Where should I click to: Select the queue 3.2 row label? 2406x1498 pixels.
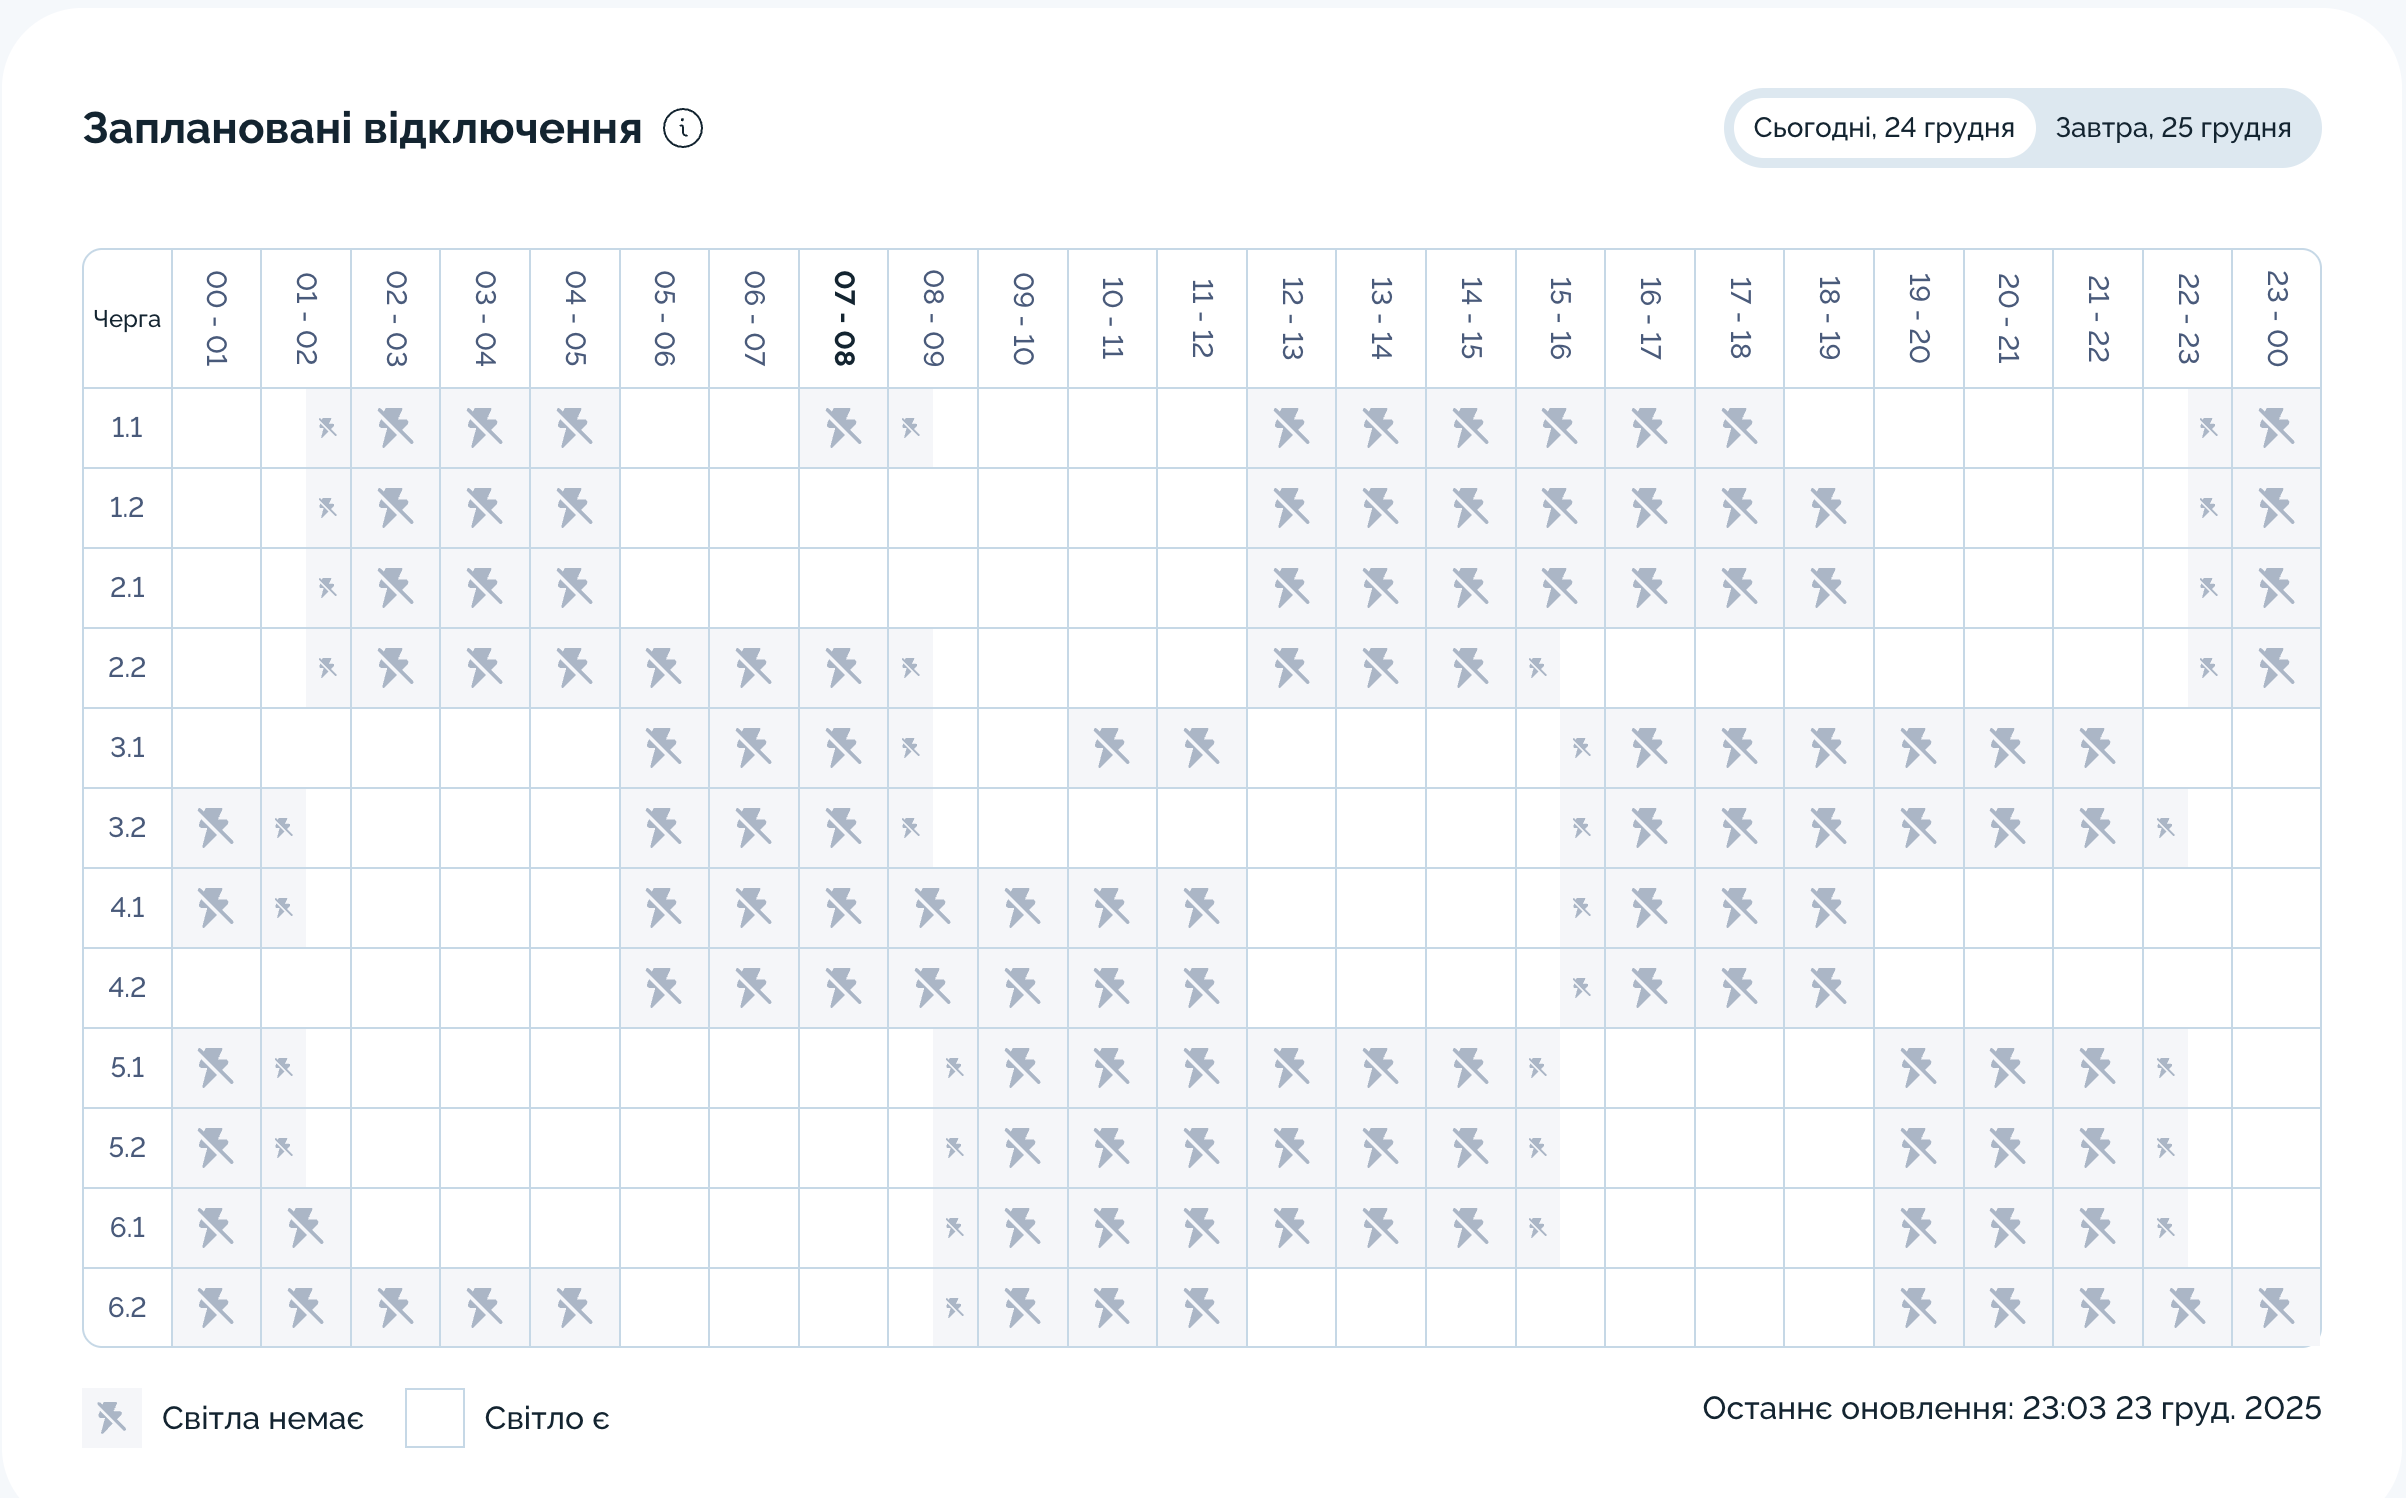[x=127, y=828]
